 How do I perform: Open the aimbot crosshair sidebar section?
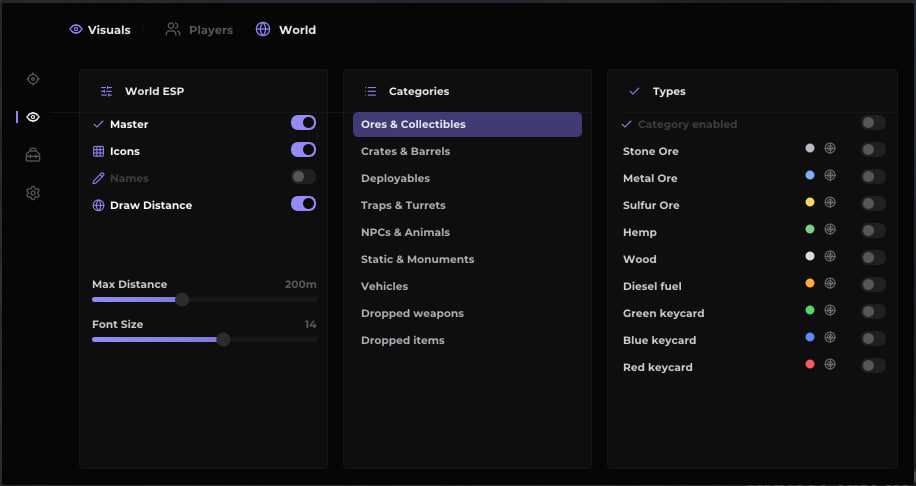(33, 79)
